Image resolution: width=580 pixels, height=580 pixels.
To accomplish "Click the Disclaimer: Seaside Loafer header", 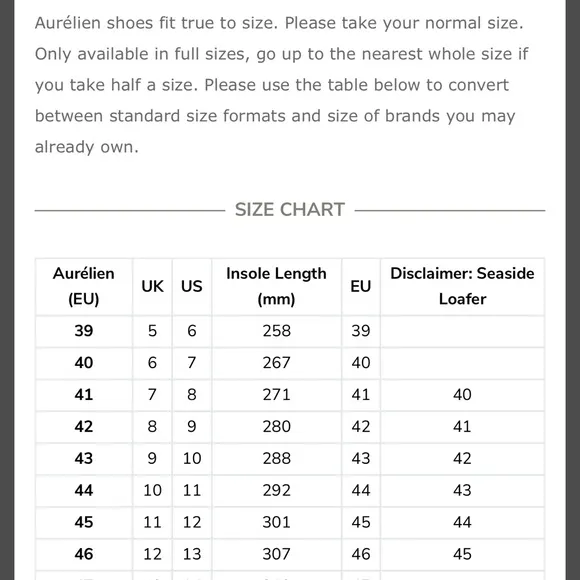I will pyautogui.click(x=462, y=286).
